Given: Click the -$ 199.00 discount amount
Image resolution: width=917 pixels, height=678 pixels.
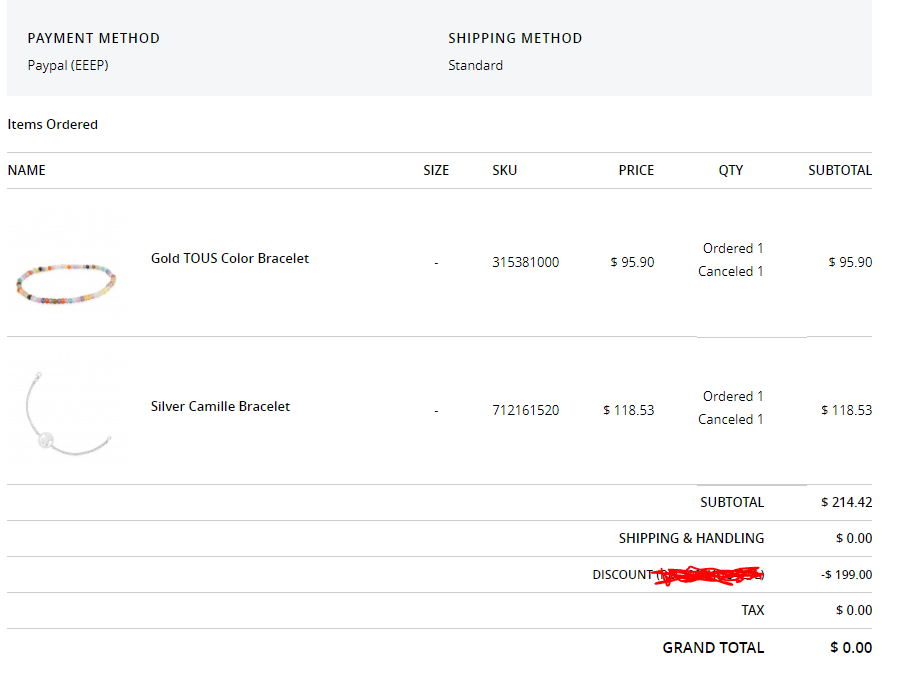Looking at the screenshot, I should pyautogui.click(x=846, y=574).
